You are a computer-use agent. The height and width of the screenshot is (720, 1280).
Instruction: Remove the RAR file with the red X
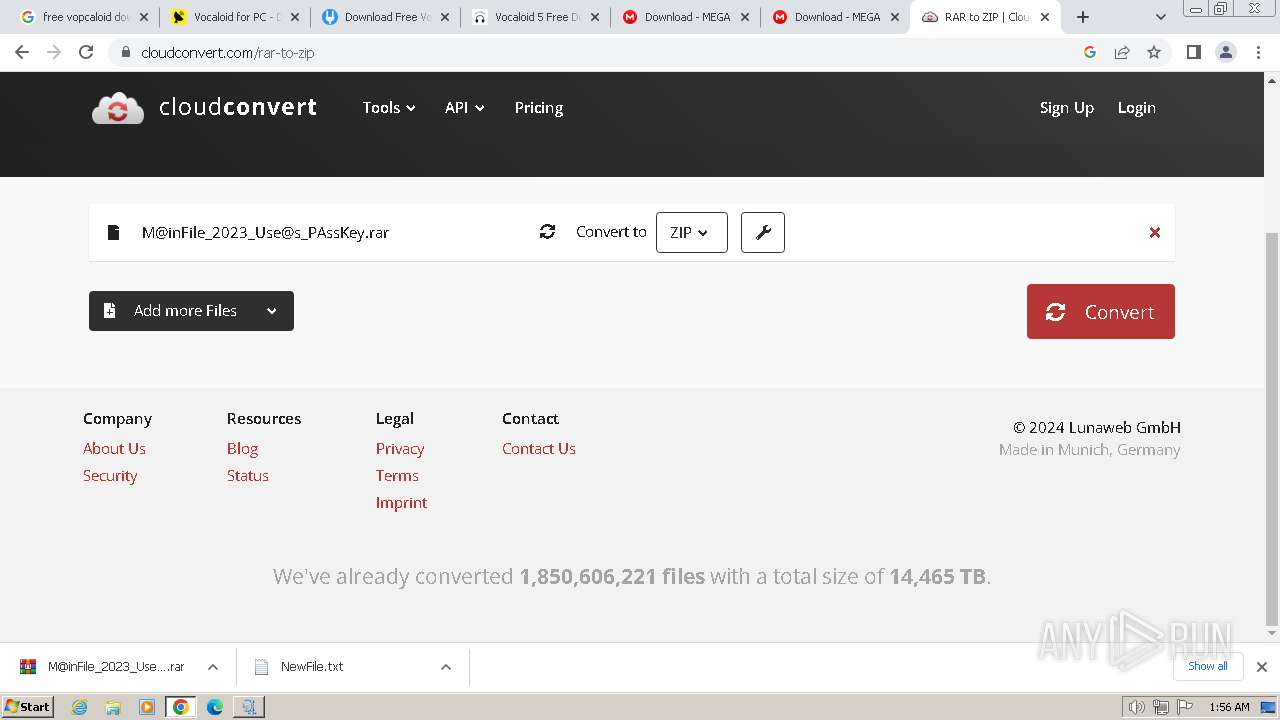1155,232
